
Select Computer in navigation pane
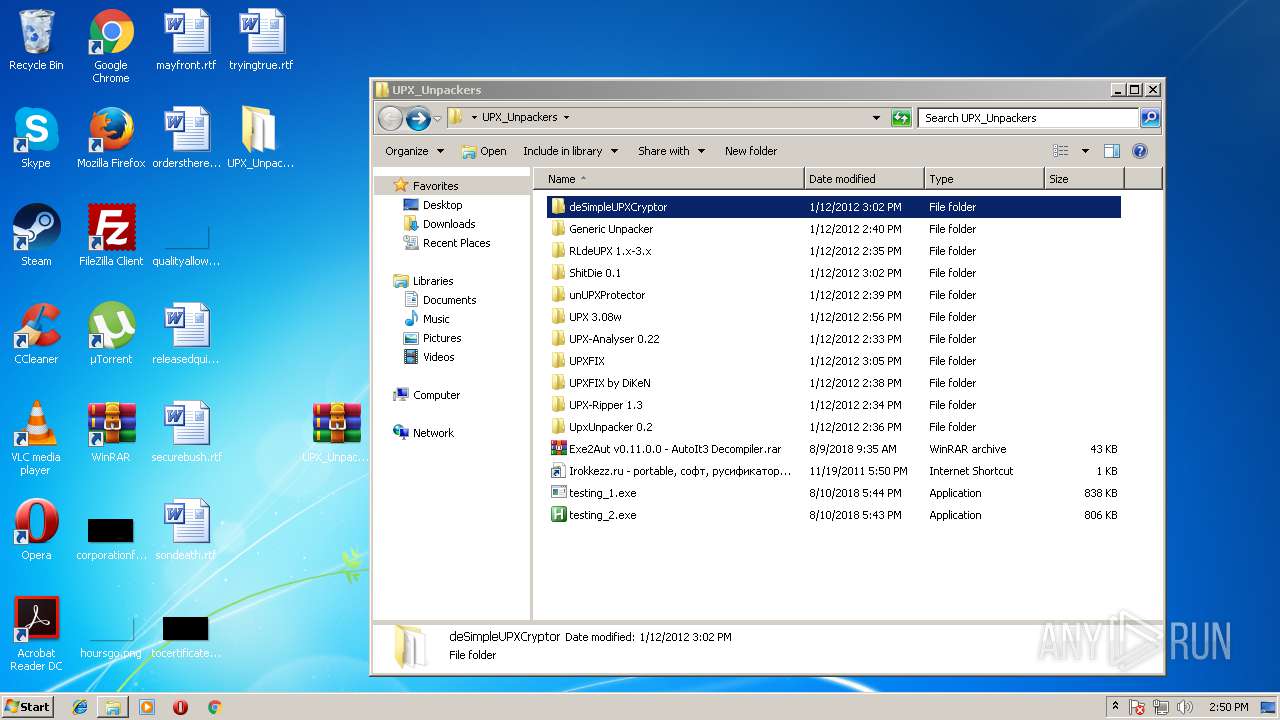436,395
